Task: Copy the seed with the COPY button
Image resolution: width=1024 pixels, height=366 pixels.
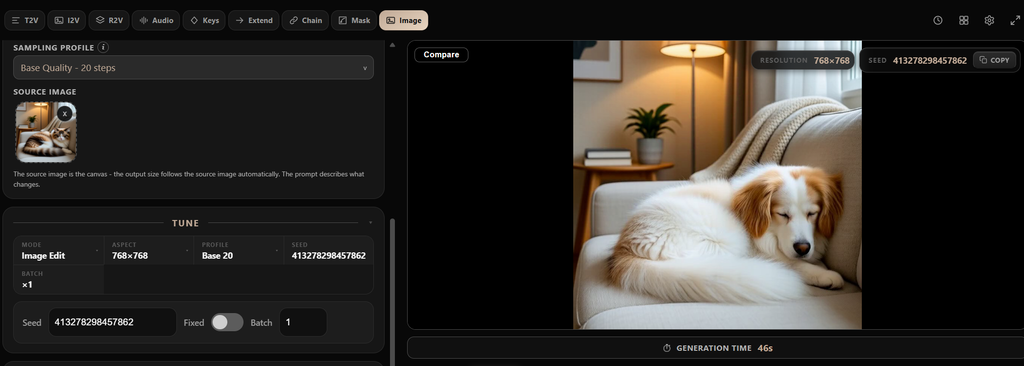Action: point(994,60)
